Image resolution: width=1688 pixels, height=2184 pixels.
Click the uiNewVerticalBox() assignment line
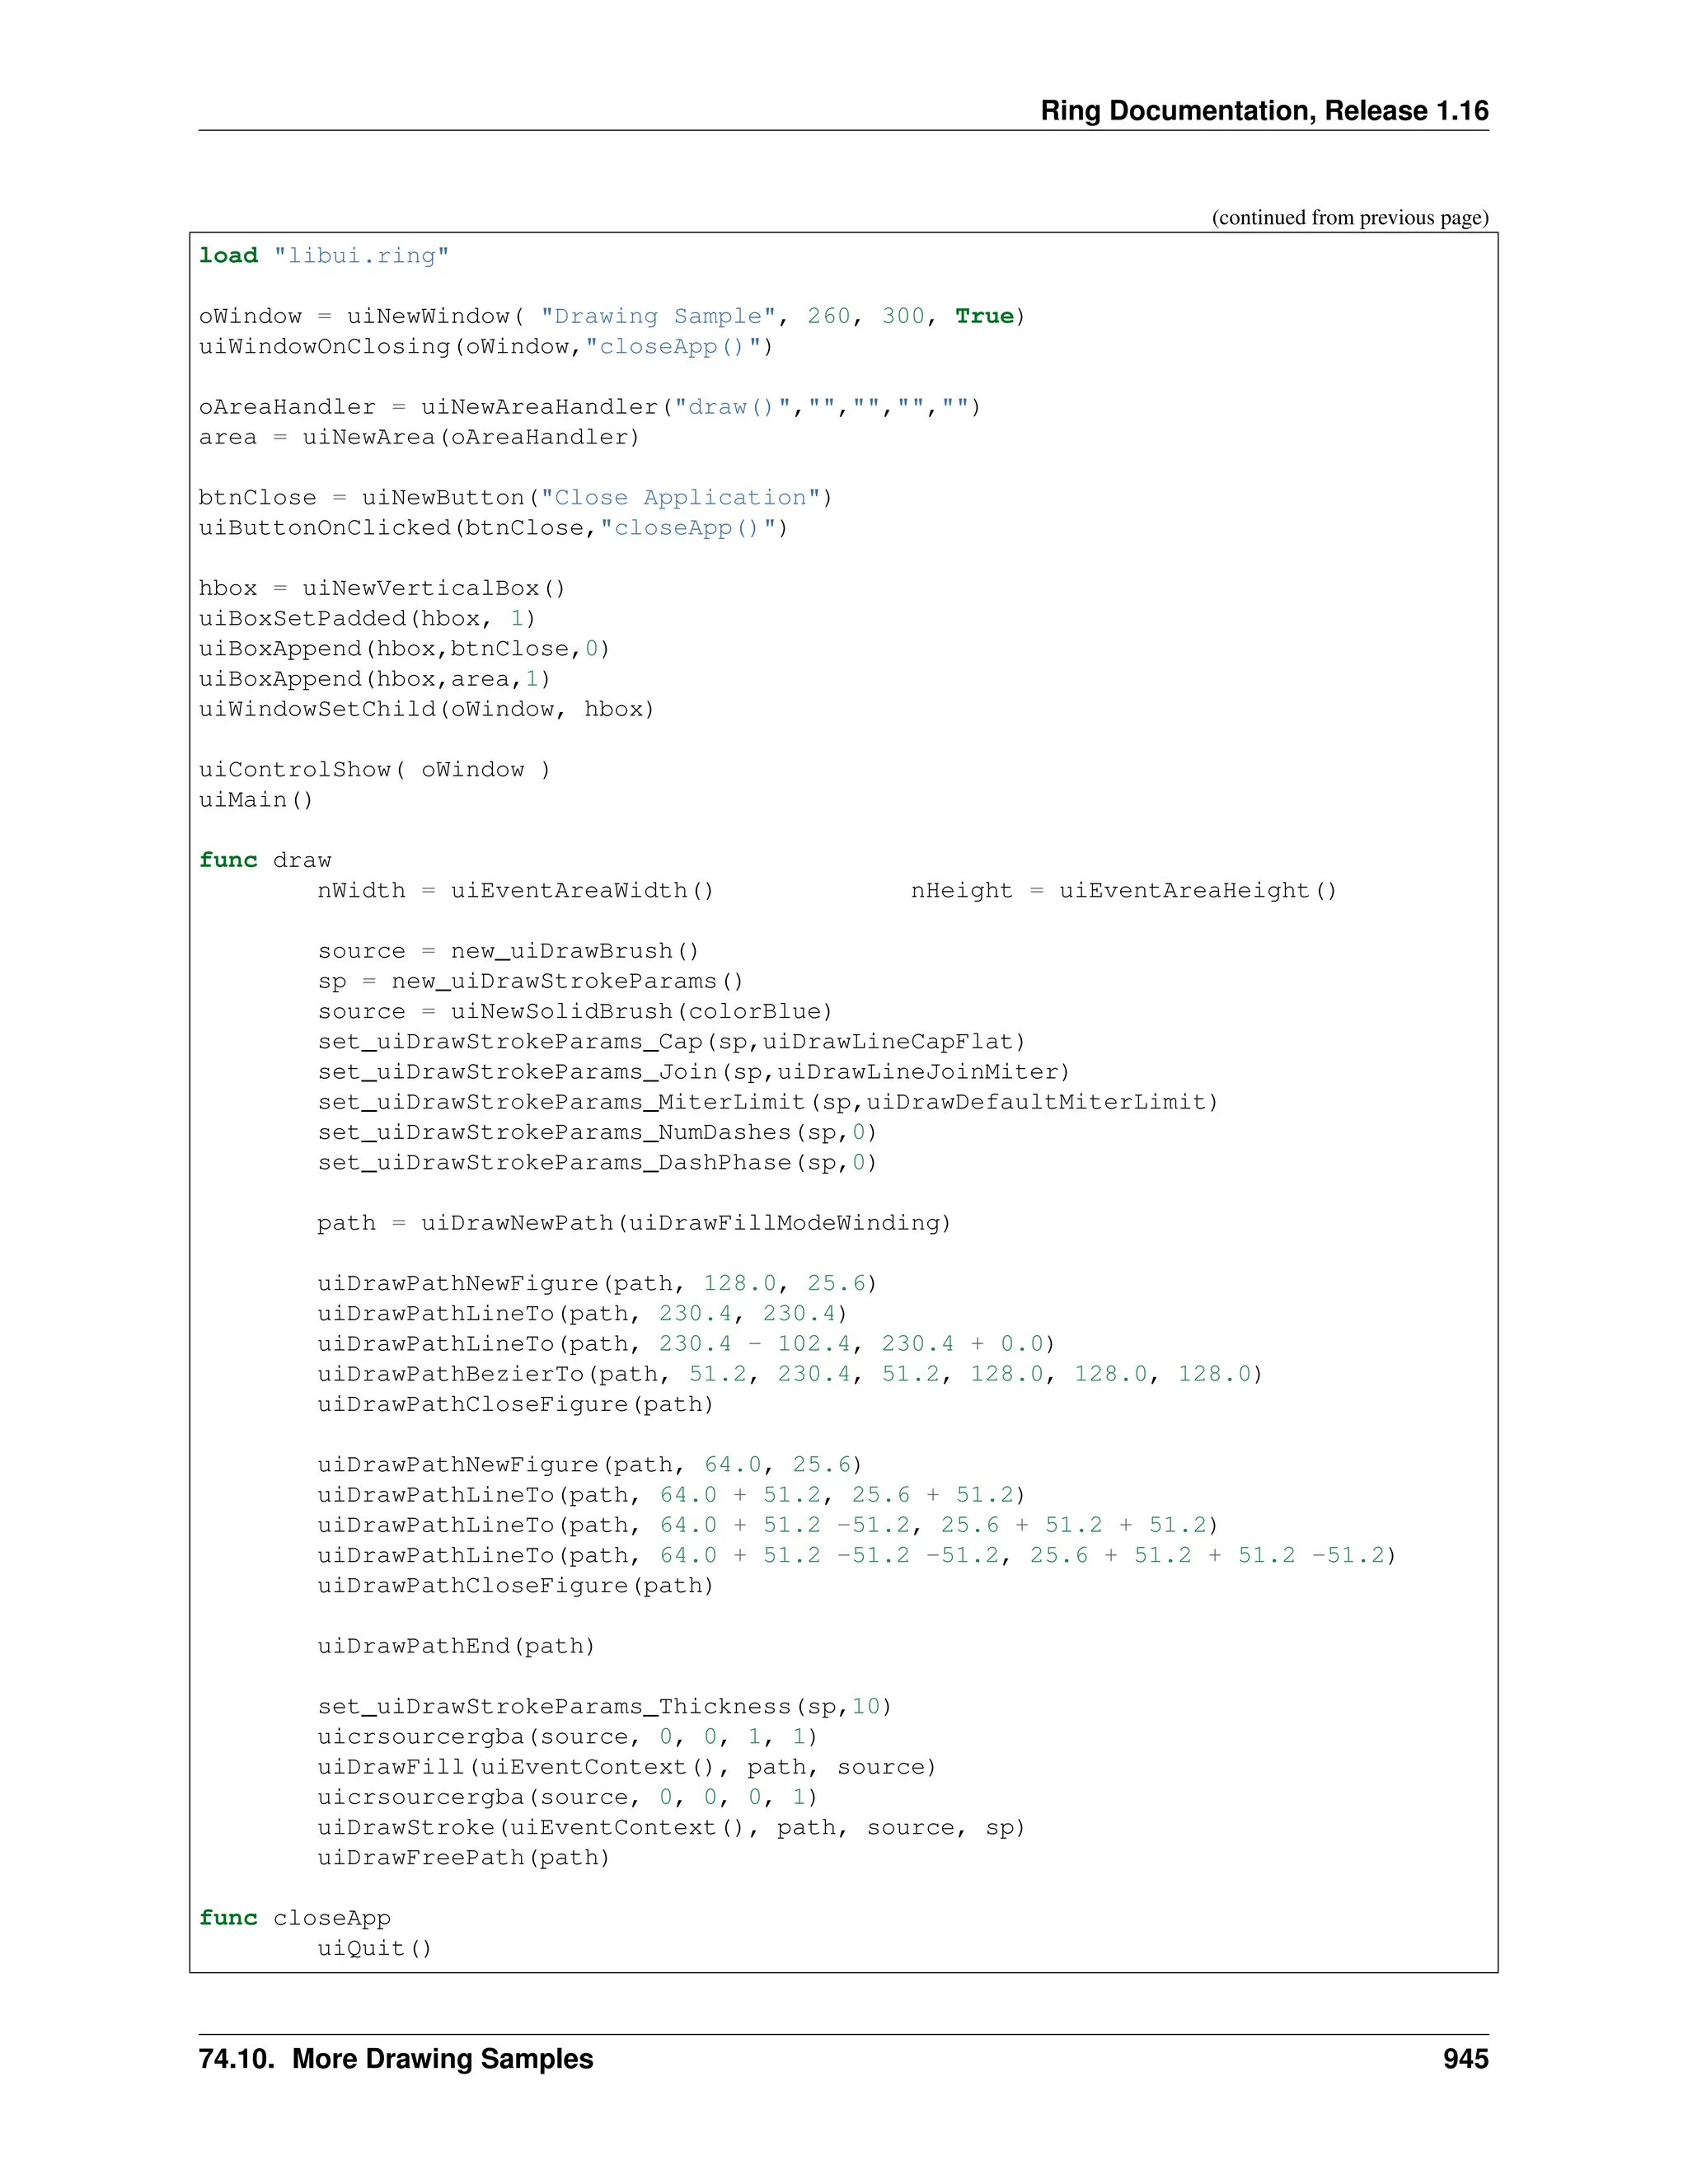point(382,588)
